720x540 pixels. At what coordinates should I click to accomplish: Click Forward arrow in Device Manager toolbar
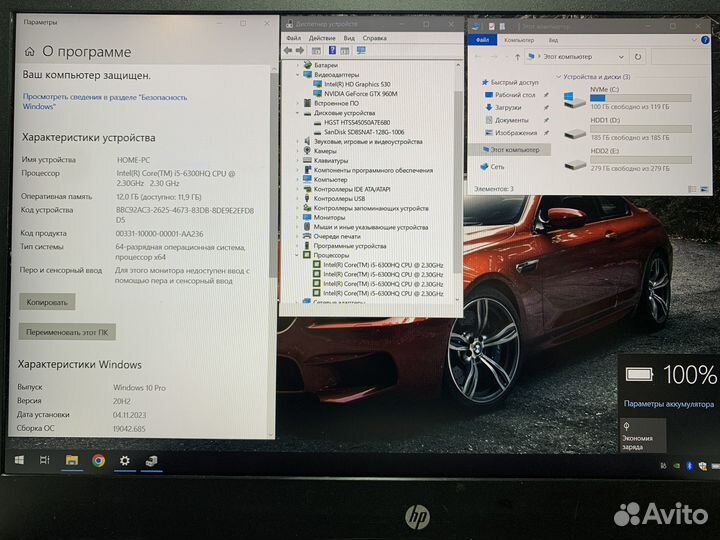pyautogui.click(x=300, y=51)
